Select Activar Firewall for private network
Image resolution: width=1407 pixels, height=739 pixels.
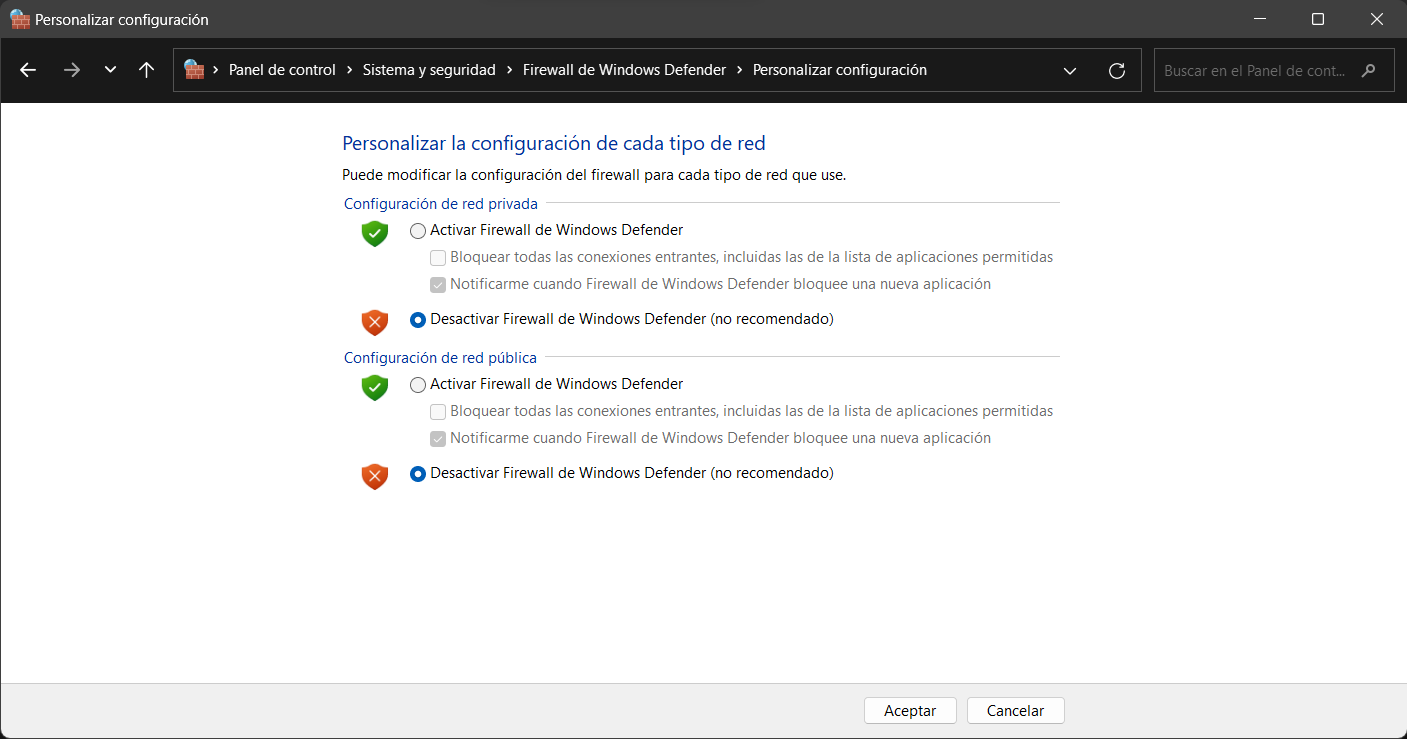pos(418,231)
